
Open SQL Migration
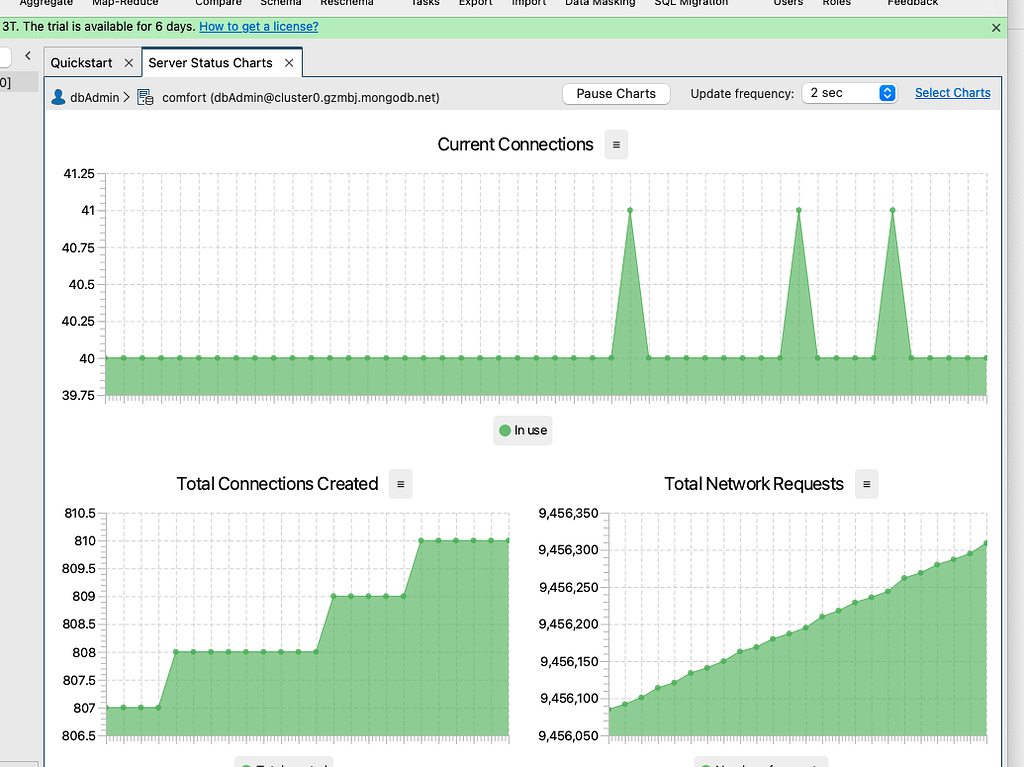[690, 3]
